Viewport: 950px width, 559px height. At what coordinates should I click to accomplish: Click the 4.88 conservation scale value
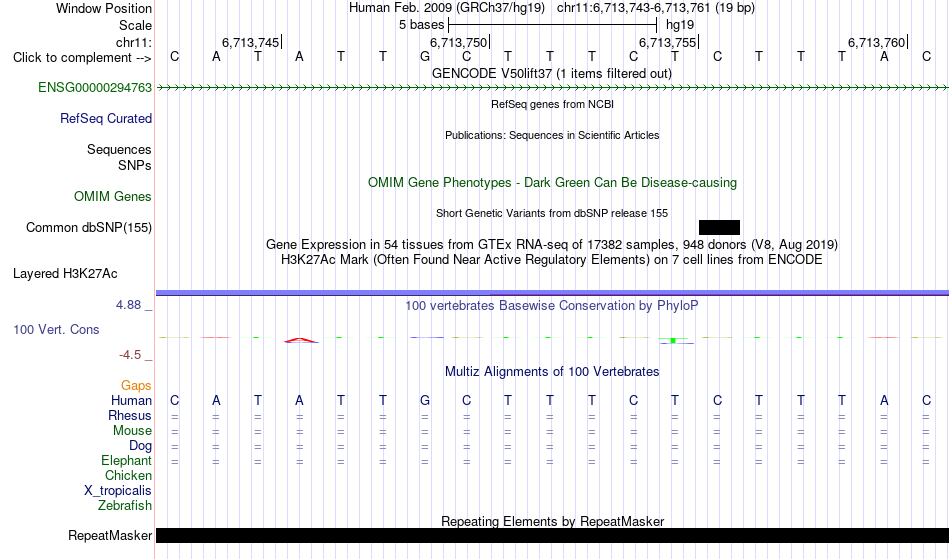pos(128,305)
